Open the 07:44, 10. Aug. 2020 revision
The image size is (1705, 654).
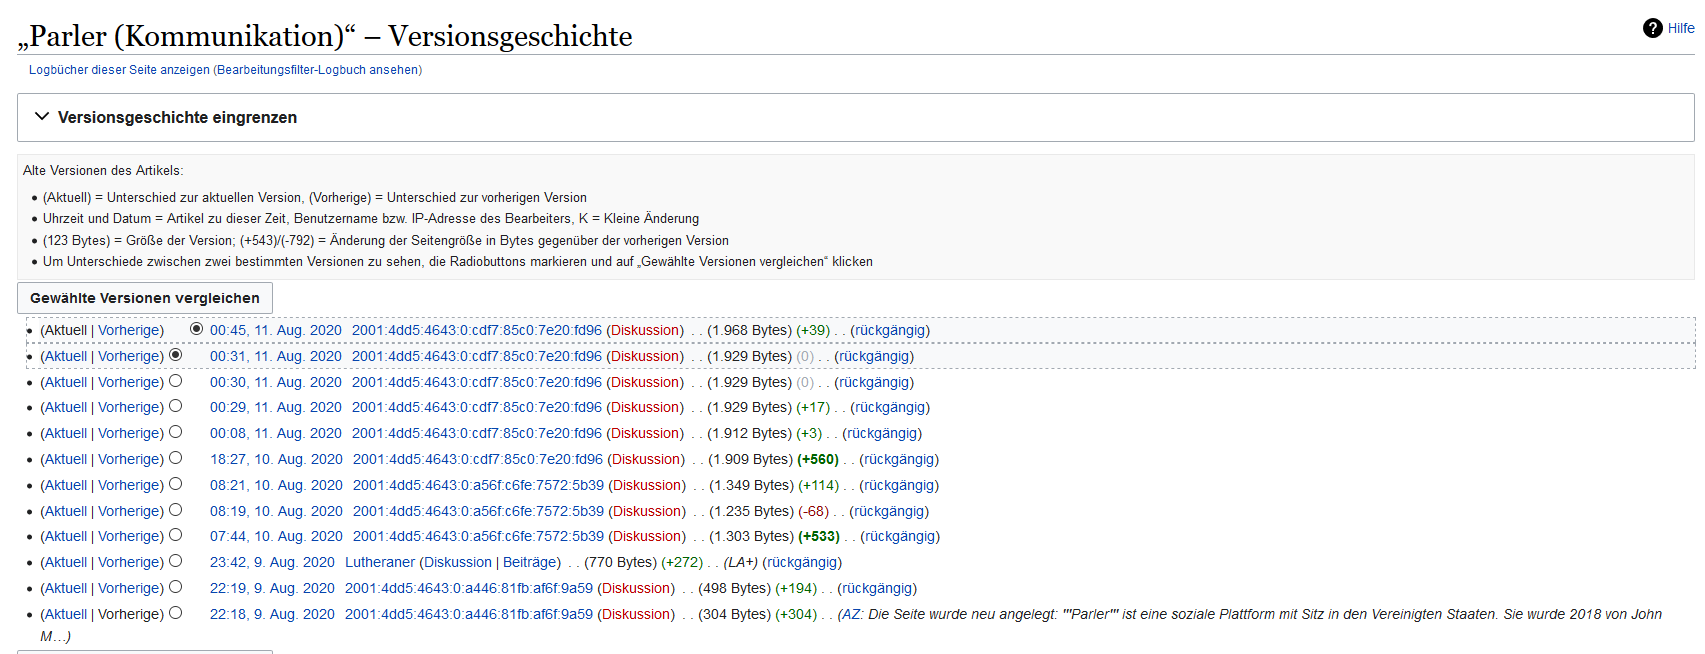pos(276,537)
